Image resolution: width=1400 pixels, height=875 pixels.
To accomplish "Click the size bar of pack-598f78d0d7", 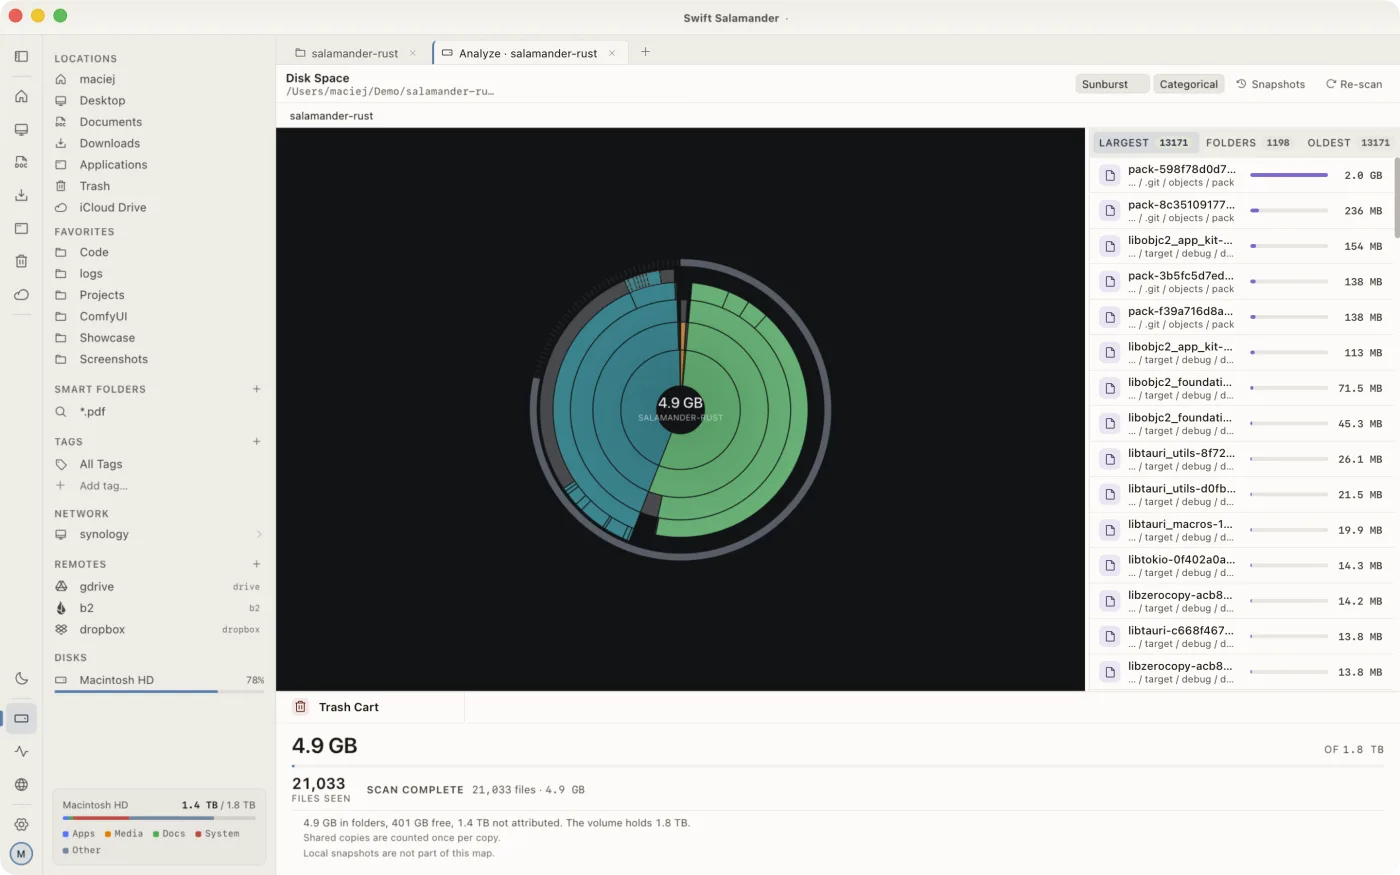I will pyautogui.click(x=1289, y=175).
